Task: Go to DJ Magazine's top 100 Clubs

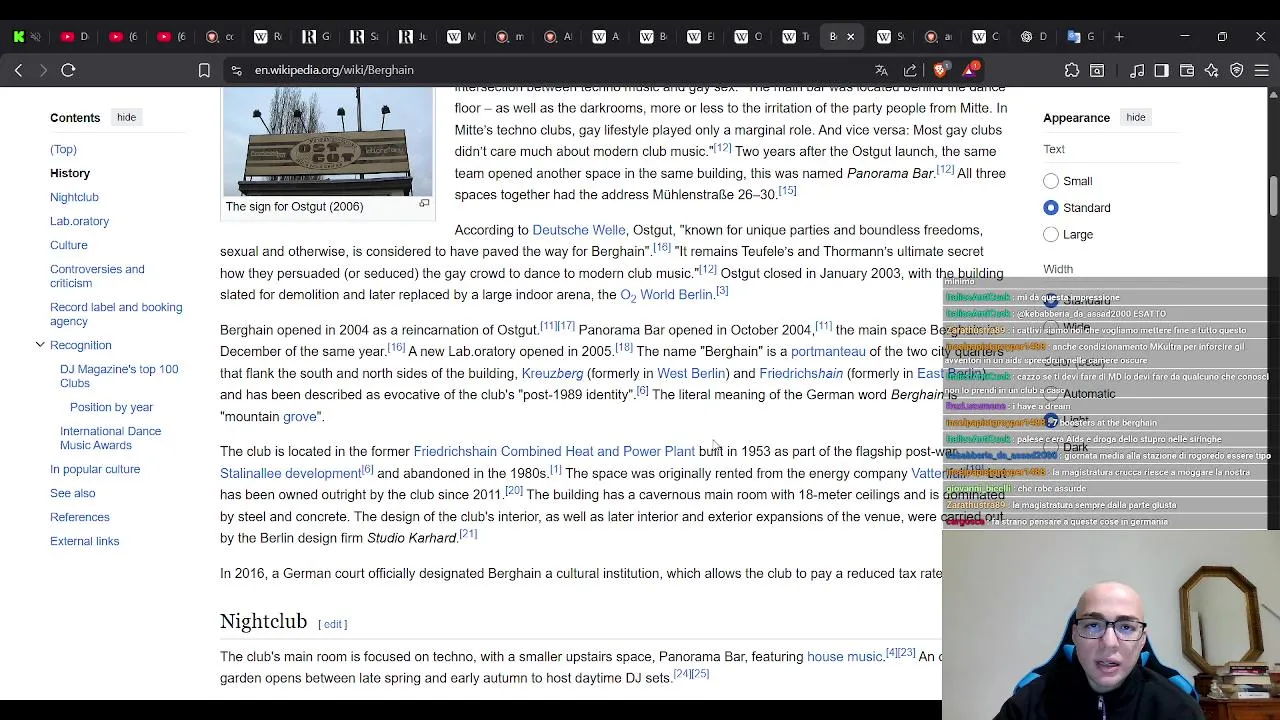Action: coord(119,376)
